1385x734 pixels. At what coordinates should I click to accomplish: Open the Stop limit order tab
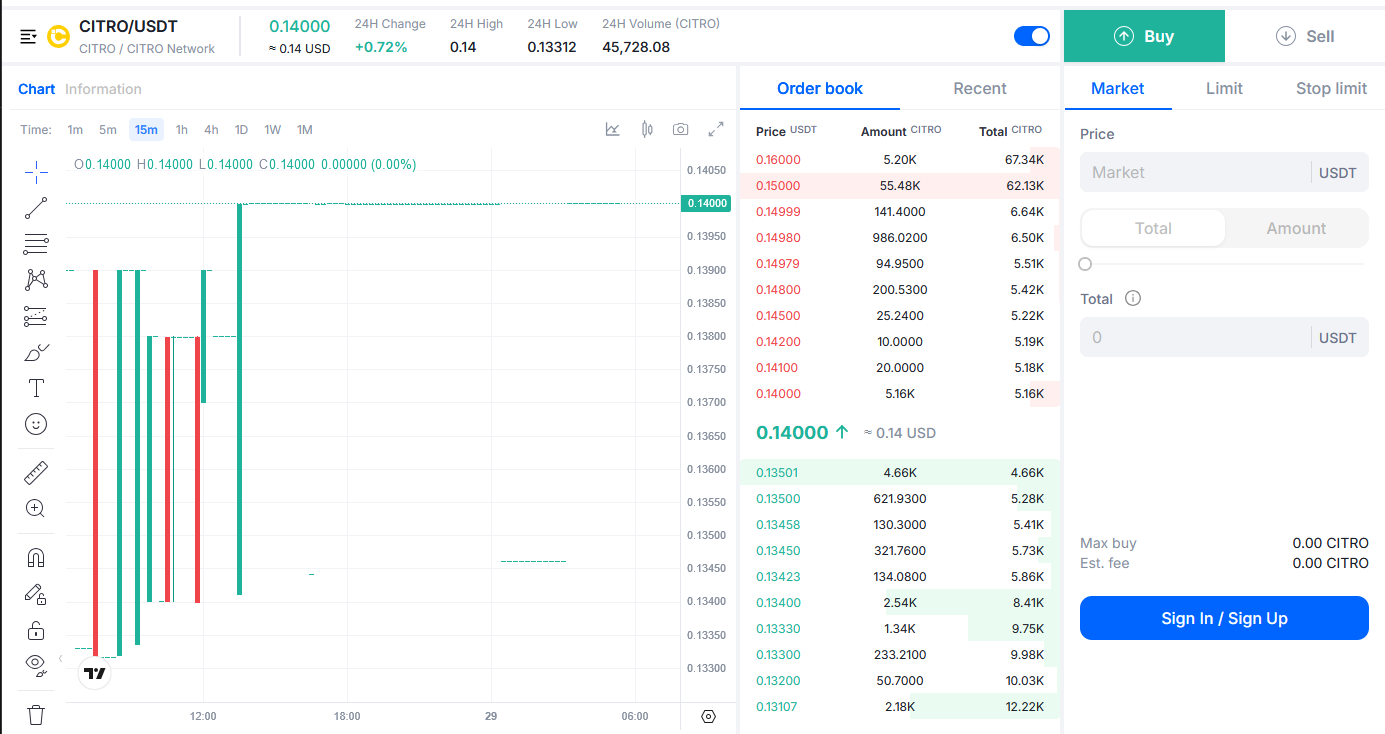(1330, 88)
